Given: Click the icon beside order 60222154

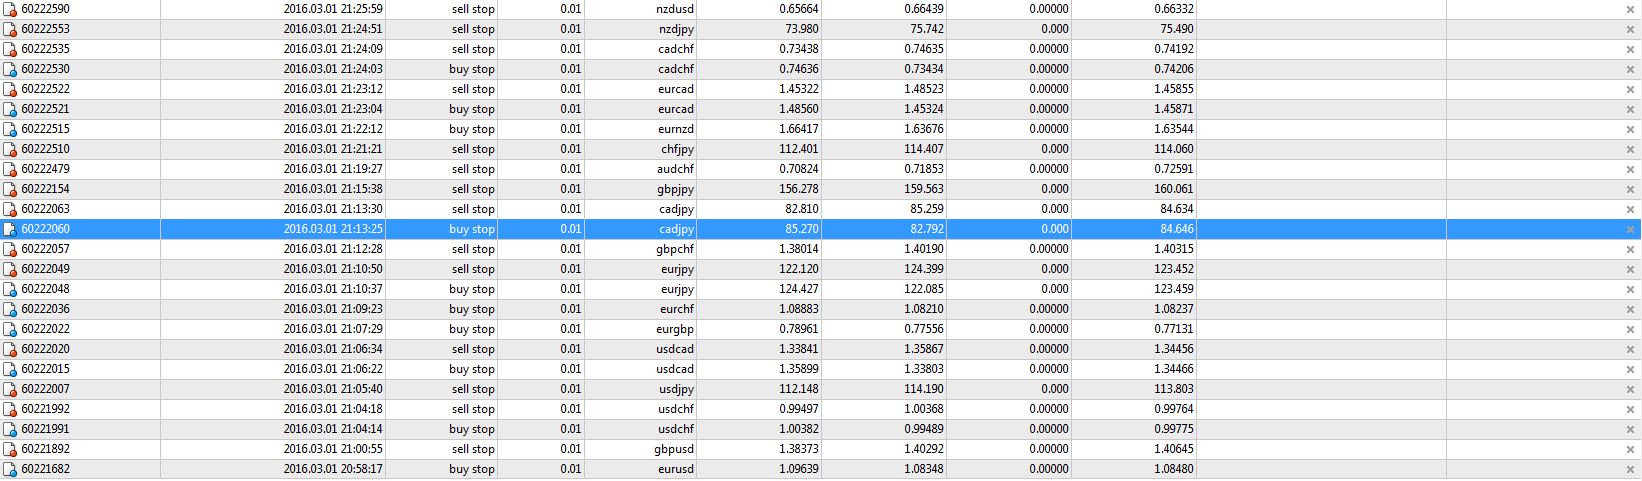Looking at the screenshot, I should click(x=10, y=189).
